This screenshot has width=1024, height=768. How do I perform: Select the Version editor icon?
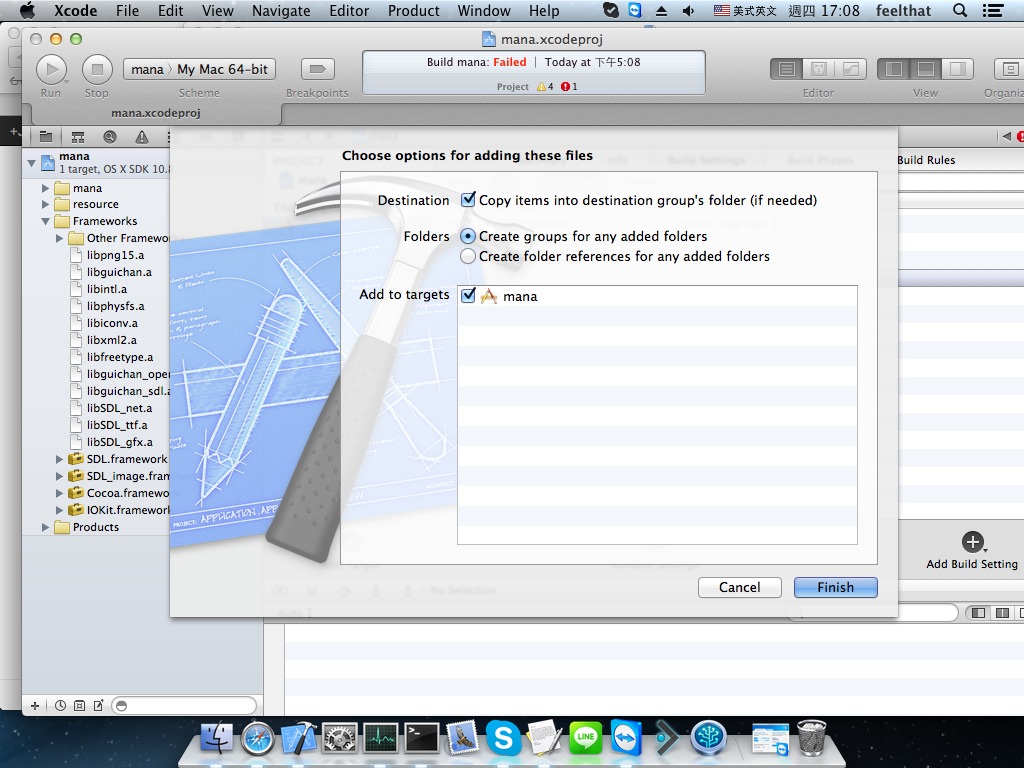(850, 69)
